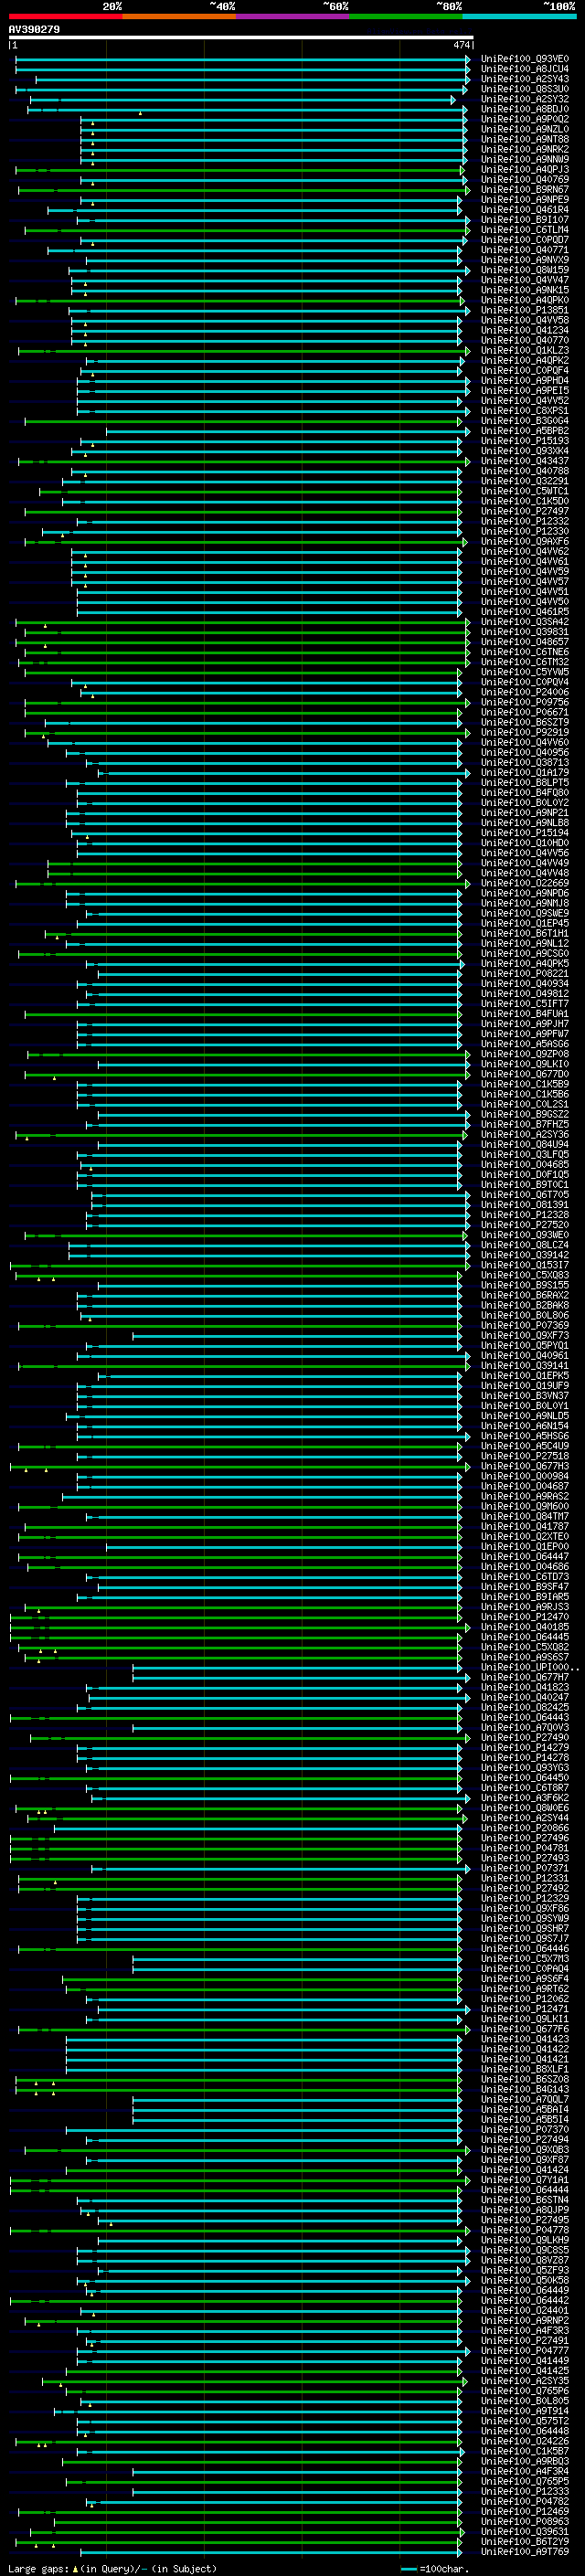This screenshot has width=585, height=2576.
Task: Select the UniRef100_C0L2S1 label
Action: pyautogui.click(x=524, y=1104)
